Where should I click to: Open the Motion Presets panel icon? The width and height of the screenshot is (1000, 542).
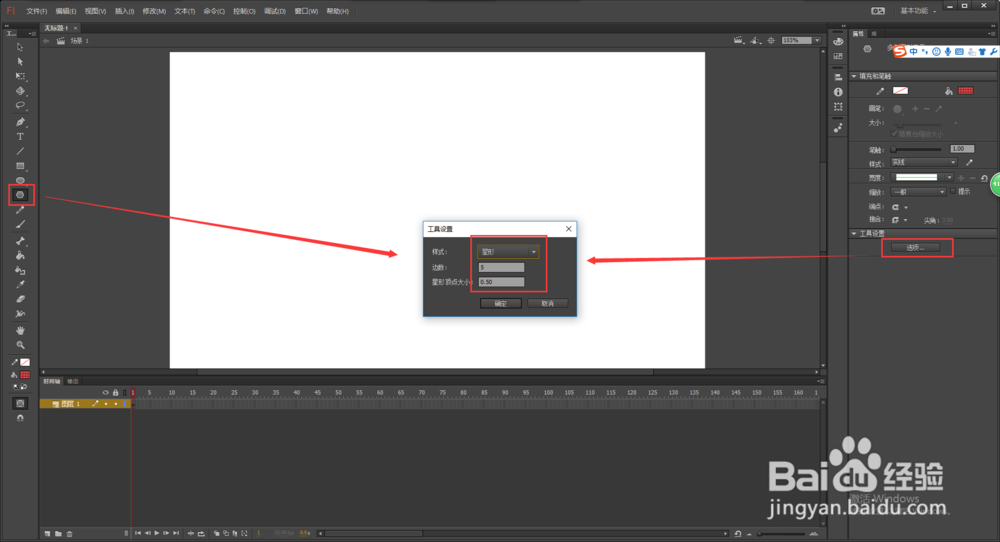(838, 128)
